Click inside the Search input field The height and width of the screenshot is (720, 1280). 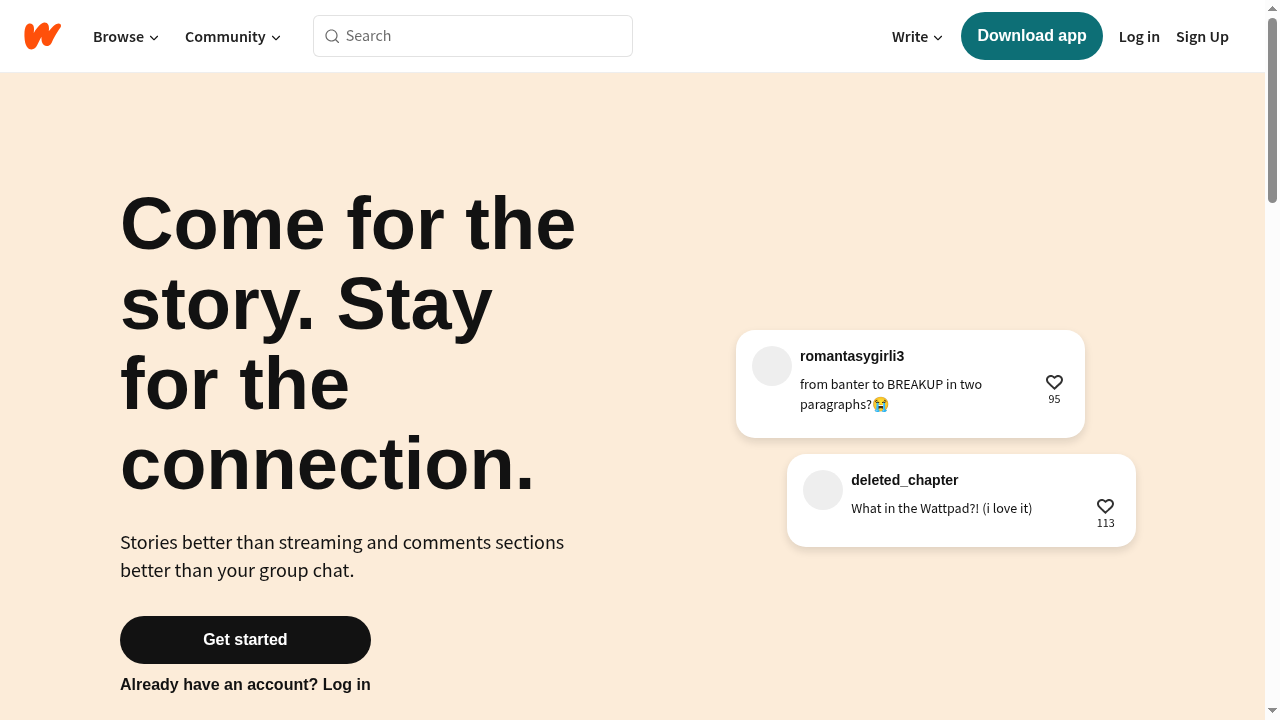coord(472,36)
